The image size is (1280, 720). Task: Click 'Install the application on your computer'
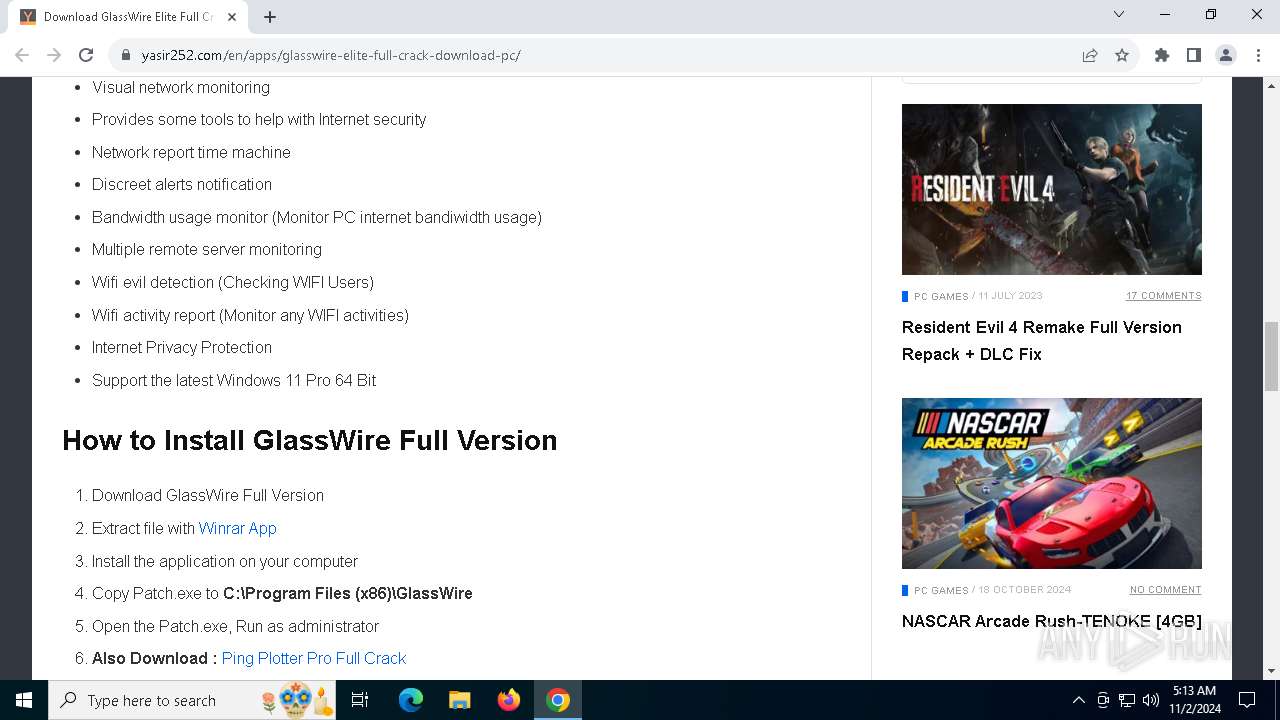click(225, 561)
